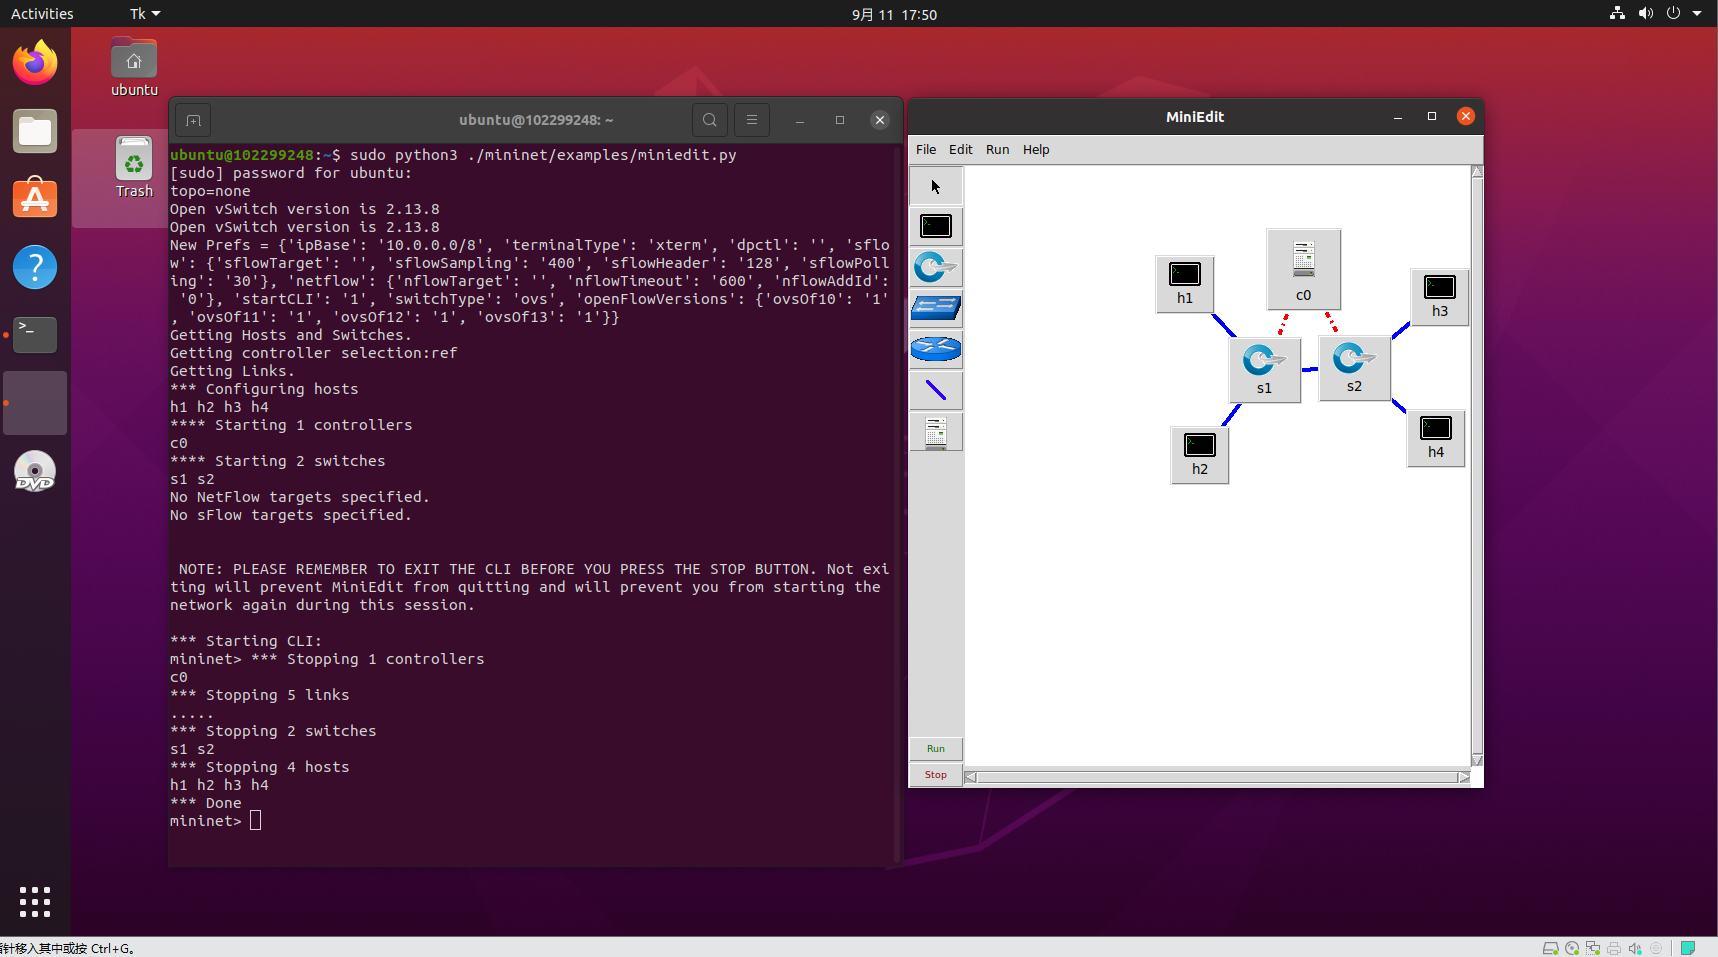
Task: Open Terminal from the dock
Action: (x=35, y=335)
